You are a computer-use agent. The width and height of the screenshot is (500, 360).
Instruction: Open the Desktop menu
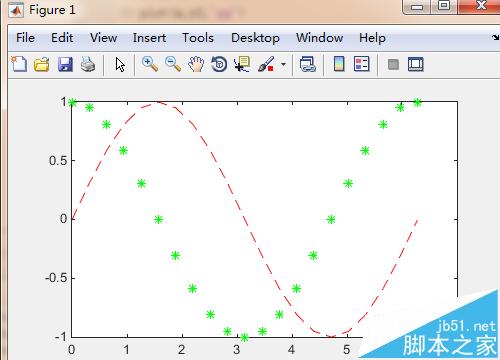point(255,38)
